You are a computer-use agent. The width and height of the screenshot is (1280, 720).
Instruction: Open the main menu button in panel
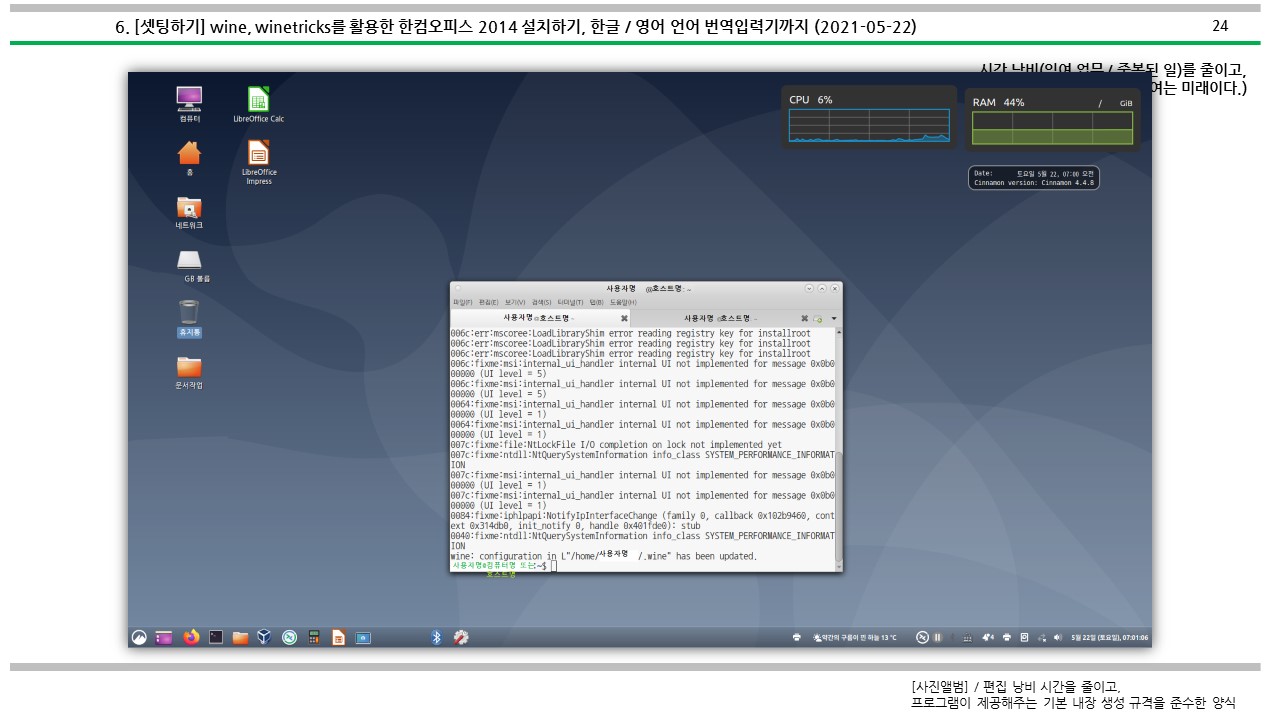click(x=139, y=637)
